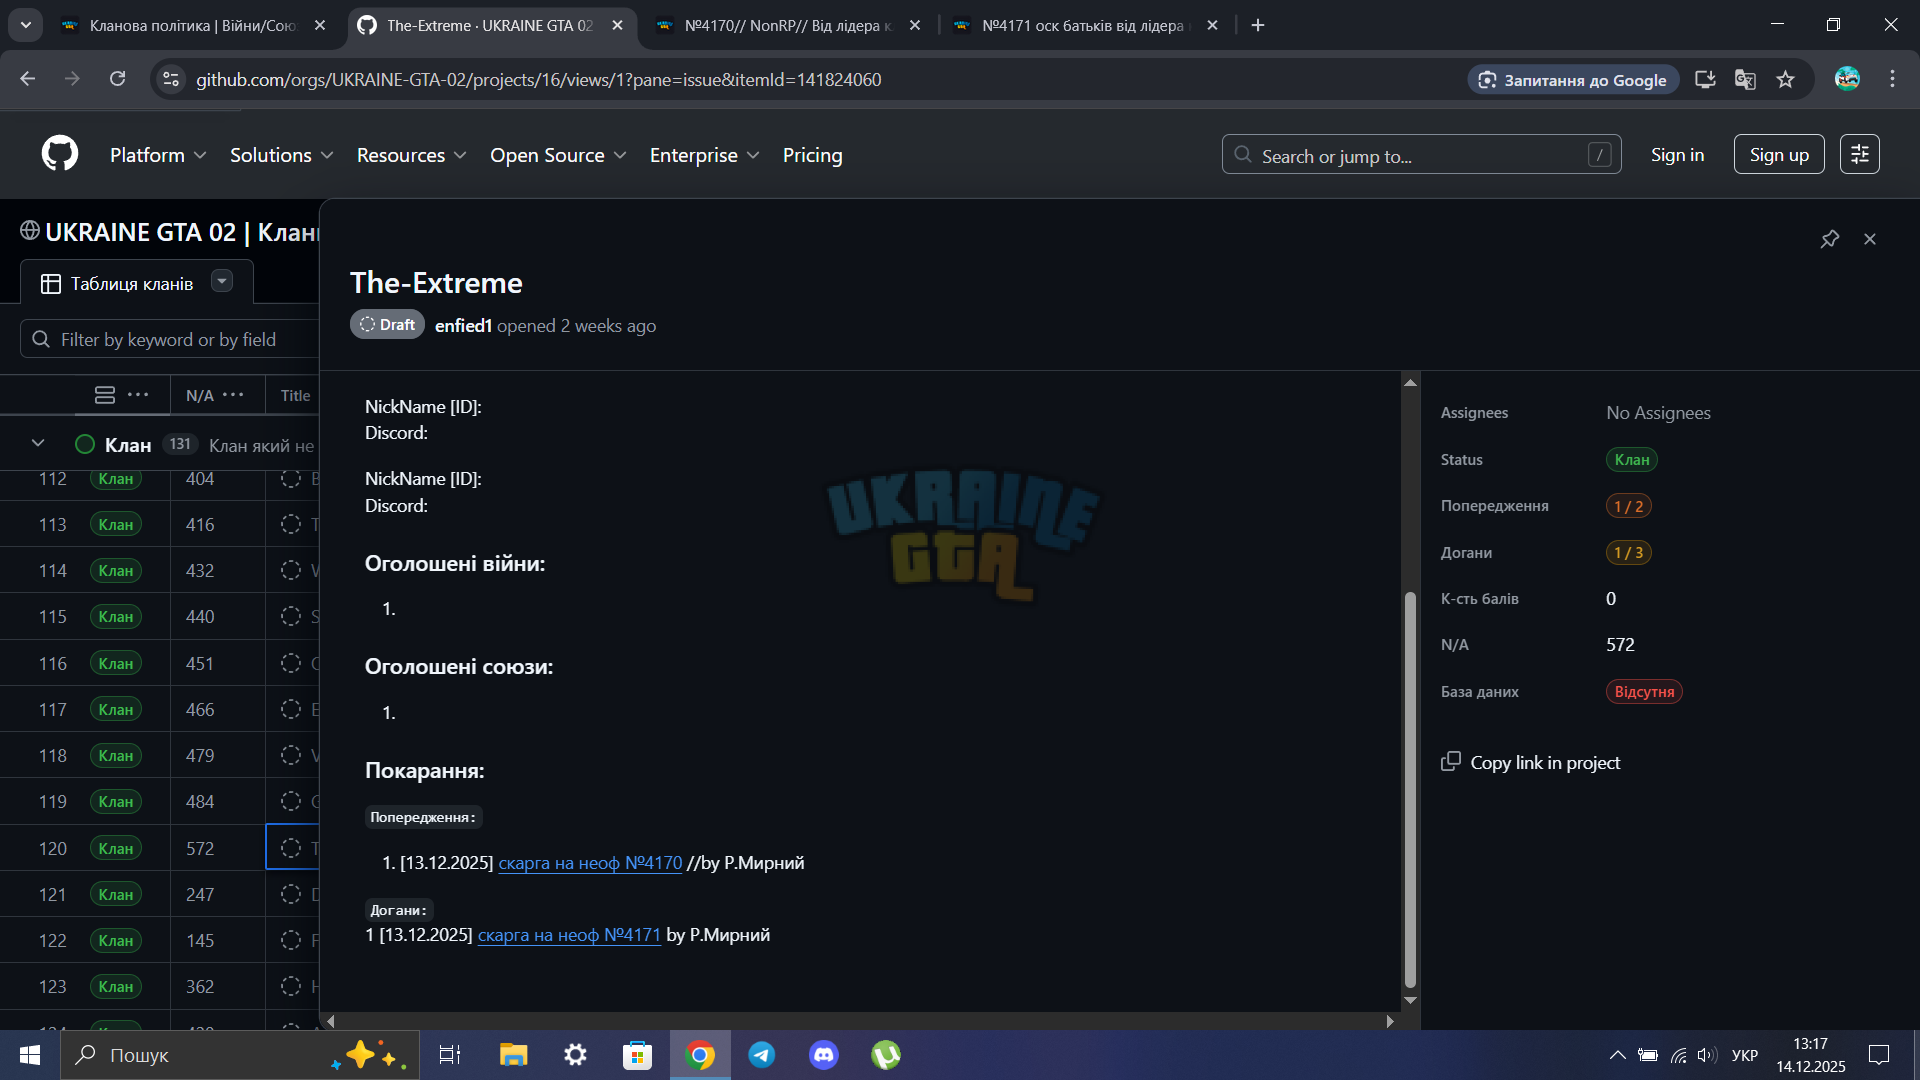Viewport: 1920px width, 1080px height.
Task: Expand the Resources navigation menu
Action: [411, 155]
